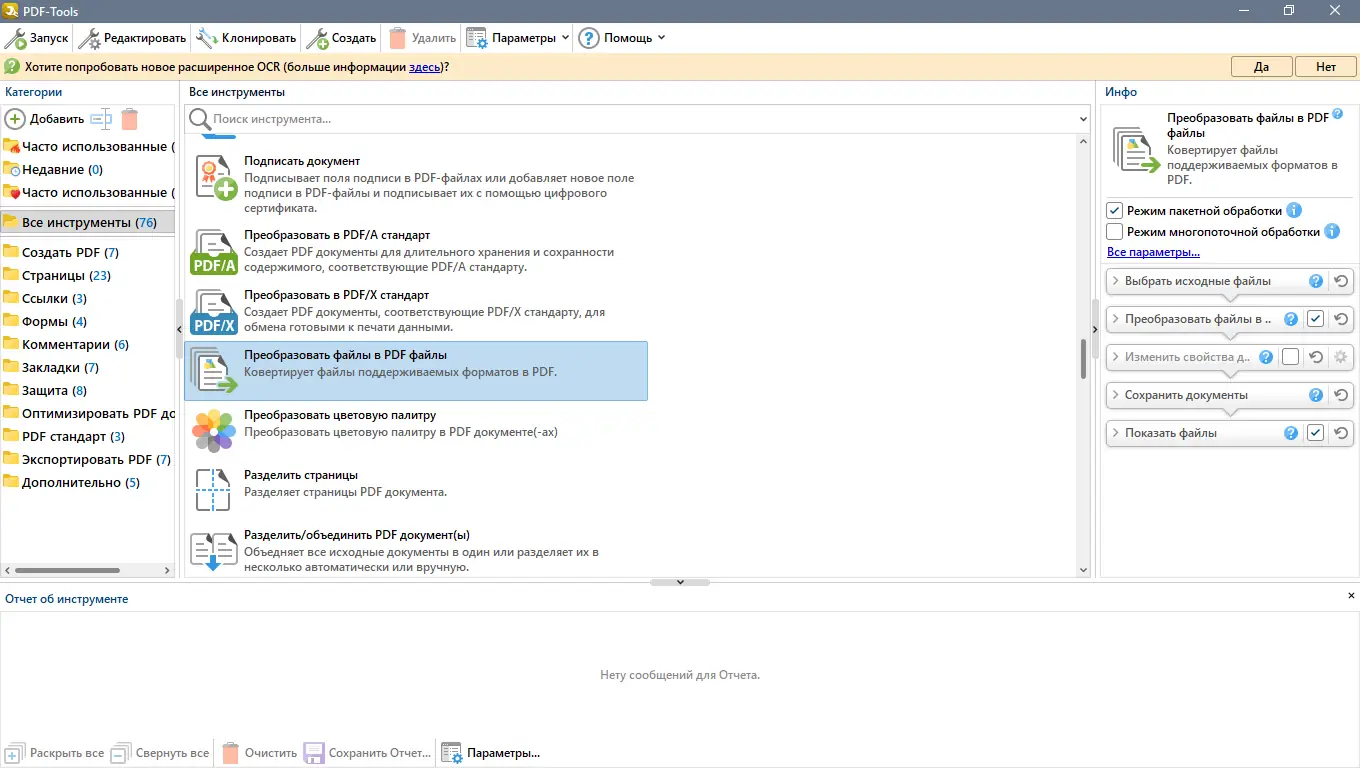Select the color palette conversion tool icon

214,431
